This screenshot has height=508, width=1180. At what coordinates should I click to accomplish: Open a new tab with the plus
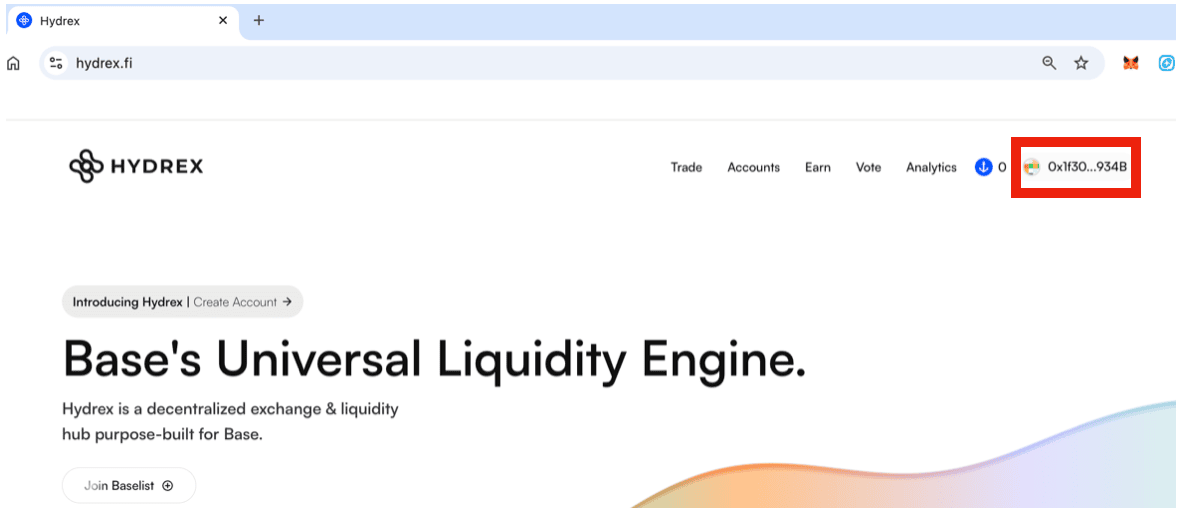click(x=259, y=20)
